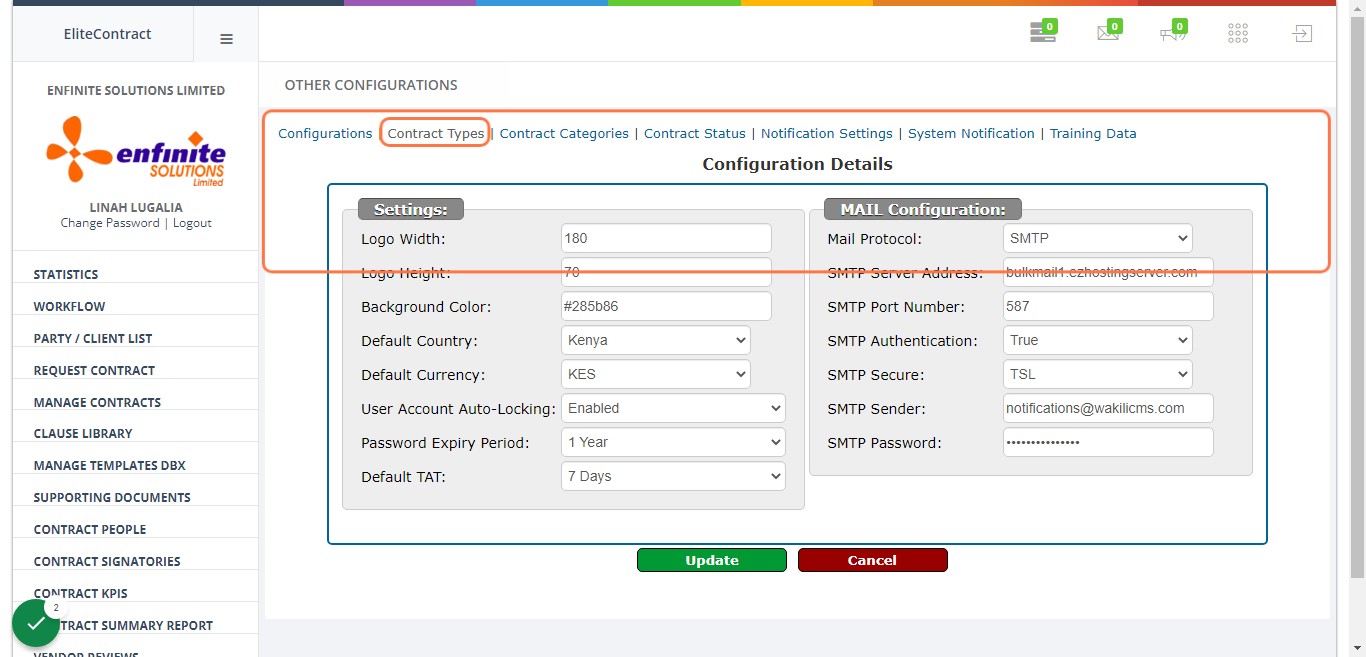Click the SMTP Sender email field
The width and height of the screenshot is (1366, 657).
1108,408
